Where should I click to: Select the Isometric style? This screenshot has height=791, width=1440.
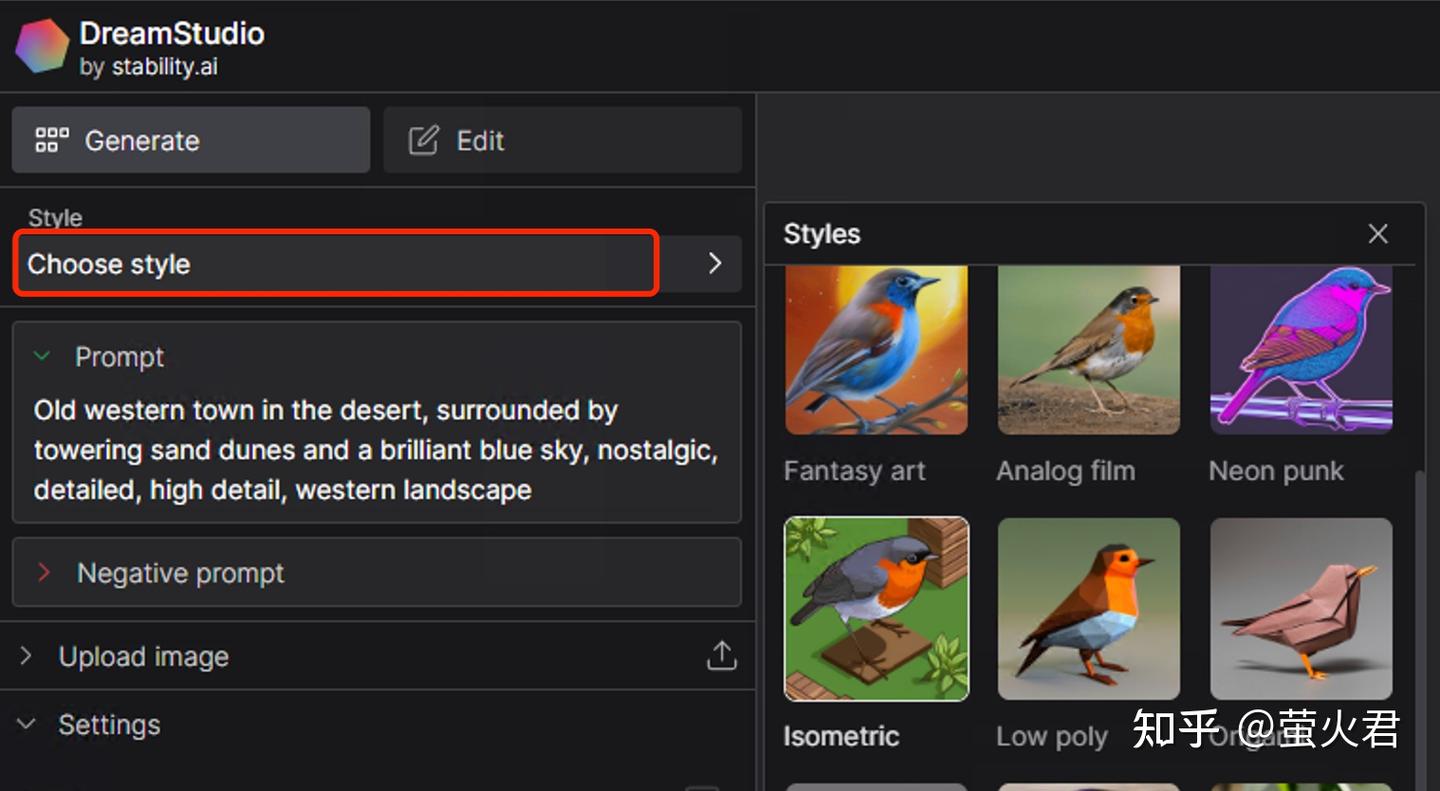point(876,608)
